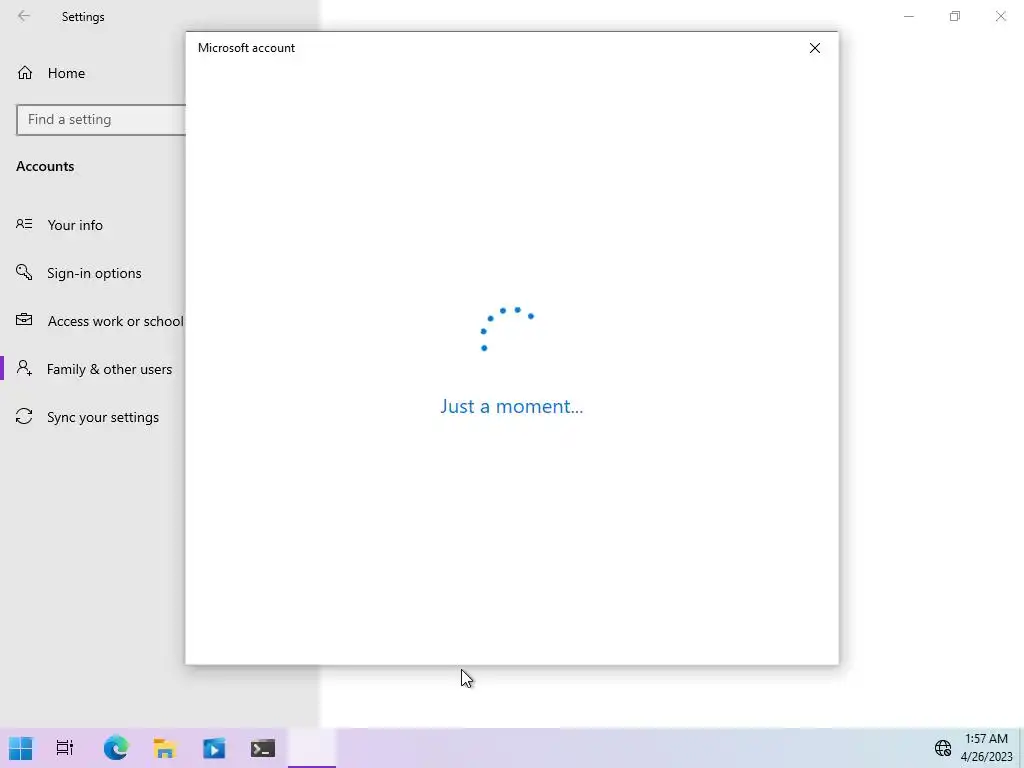Click the Sign-in options key icon

point(24,272)
